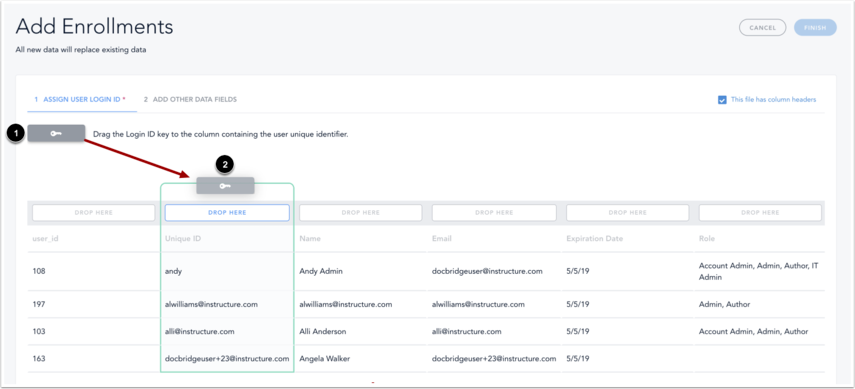Click the 'Alli Anderson' name cell
Screen dimensions: 855x389
click(323, 331)
